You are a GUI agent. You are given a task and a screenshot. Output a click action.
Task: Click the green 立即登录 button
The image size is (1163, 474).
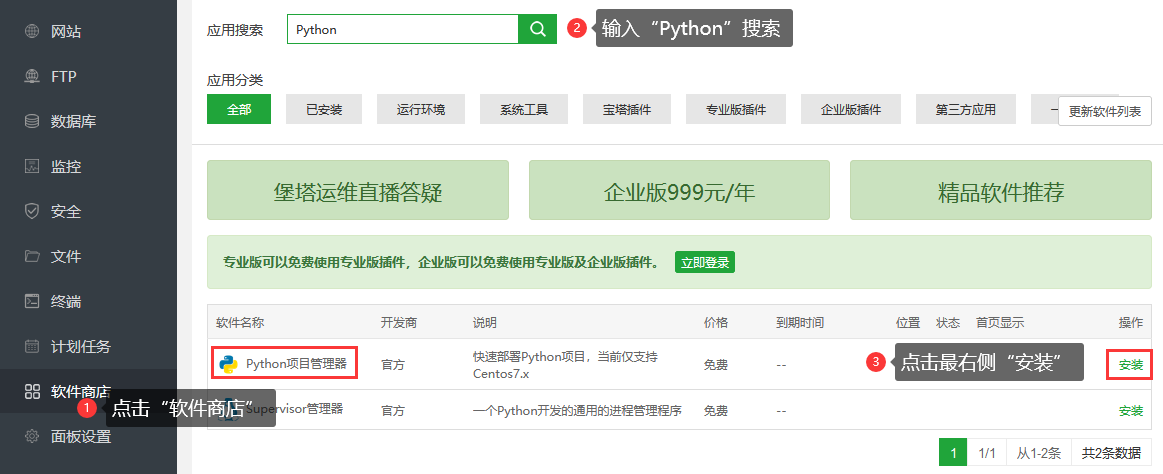tap(705, 263)
